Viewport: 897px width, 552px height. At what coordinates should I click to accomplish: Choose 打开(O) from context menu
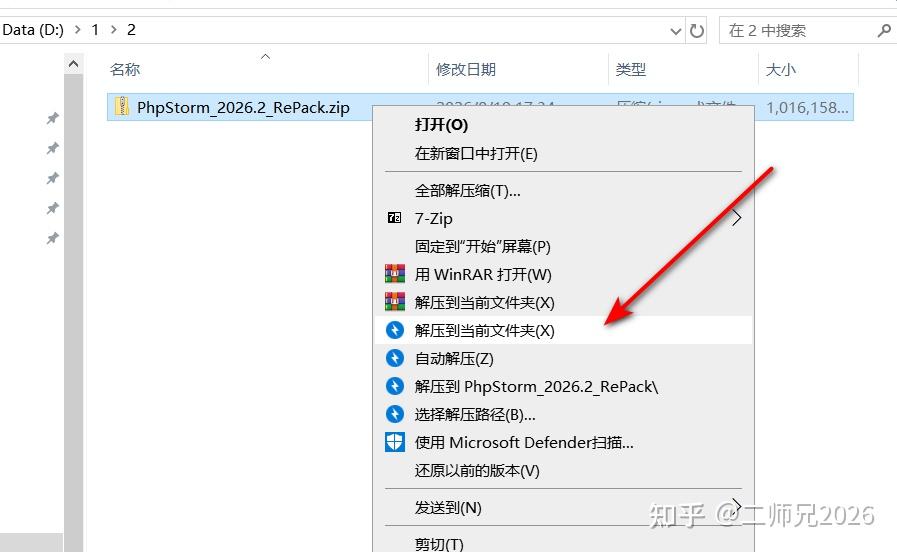(563, 125)
